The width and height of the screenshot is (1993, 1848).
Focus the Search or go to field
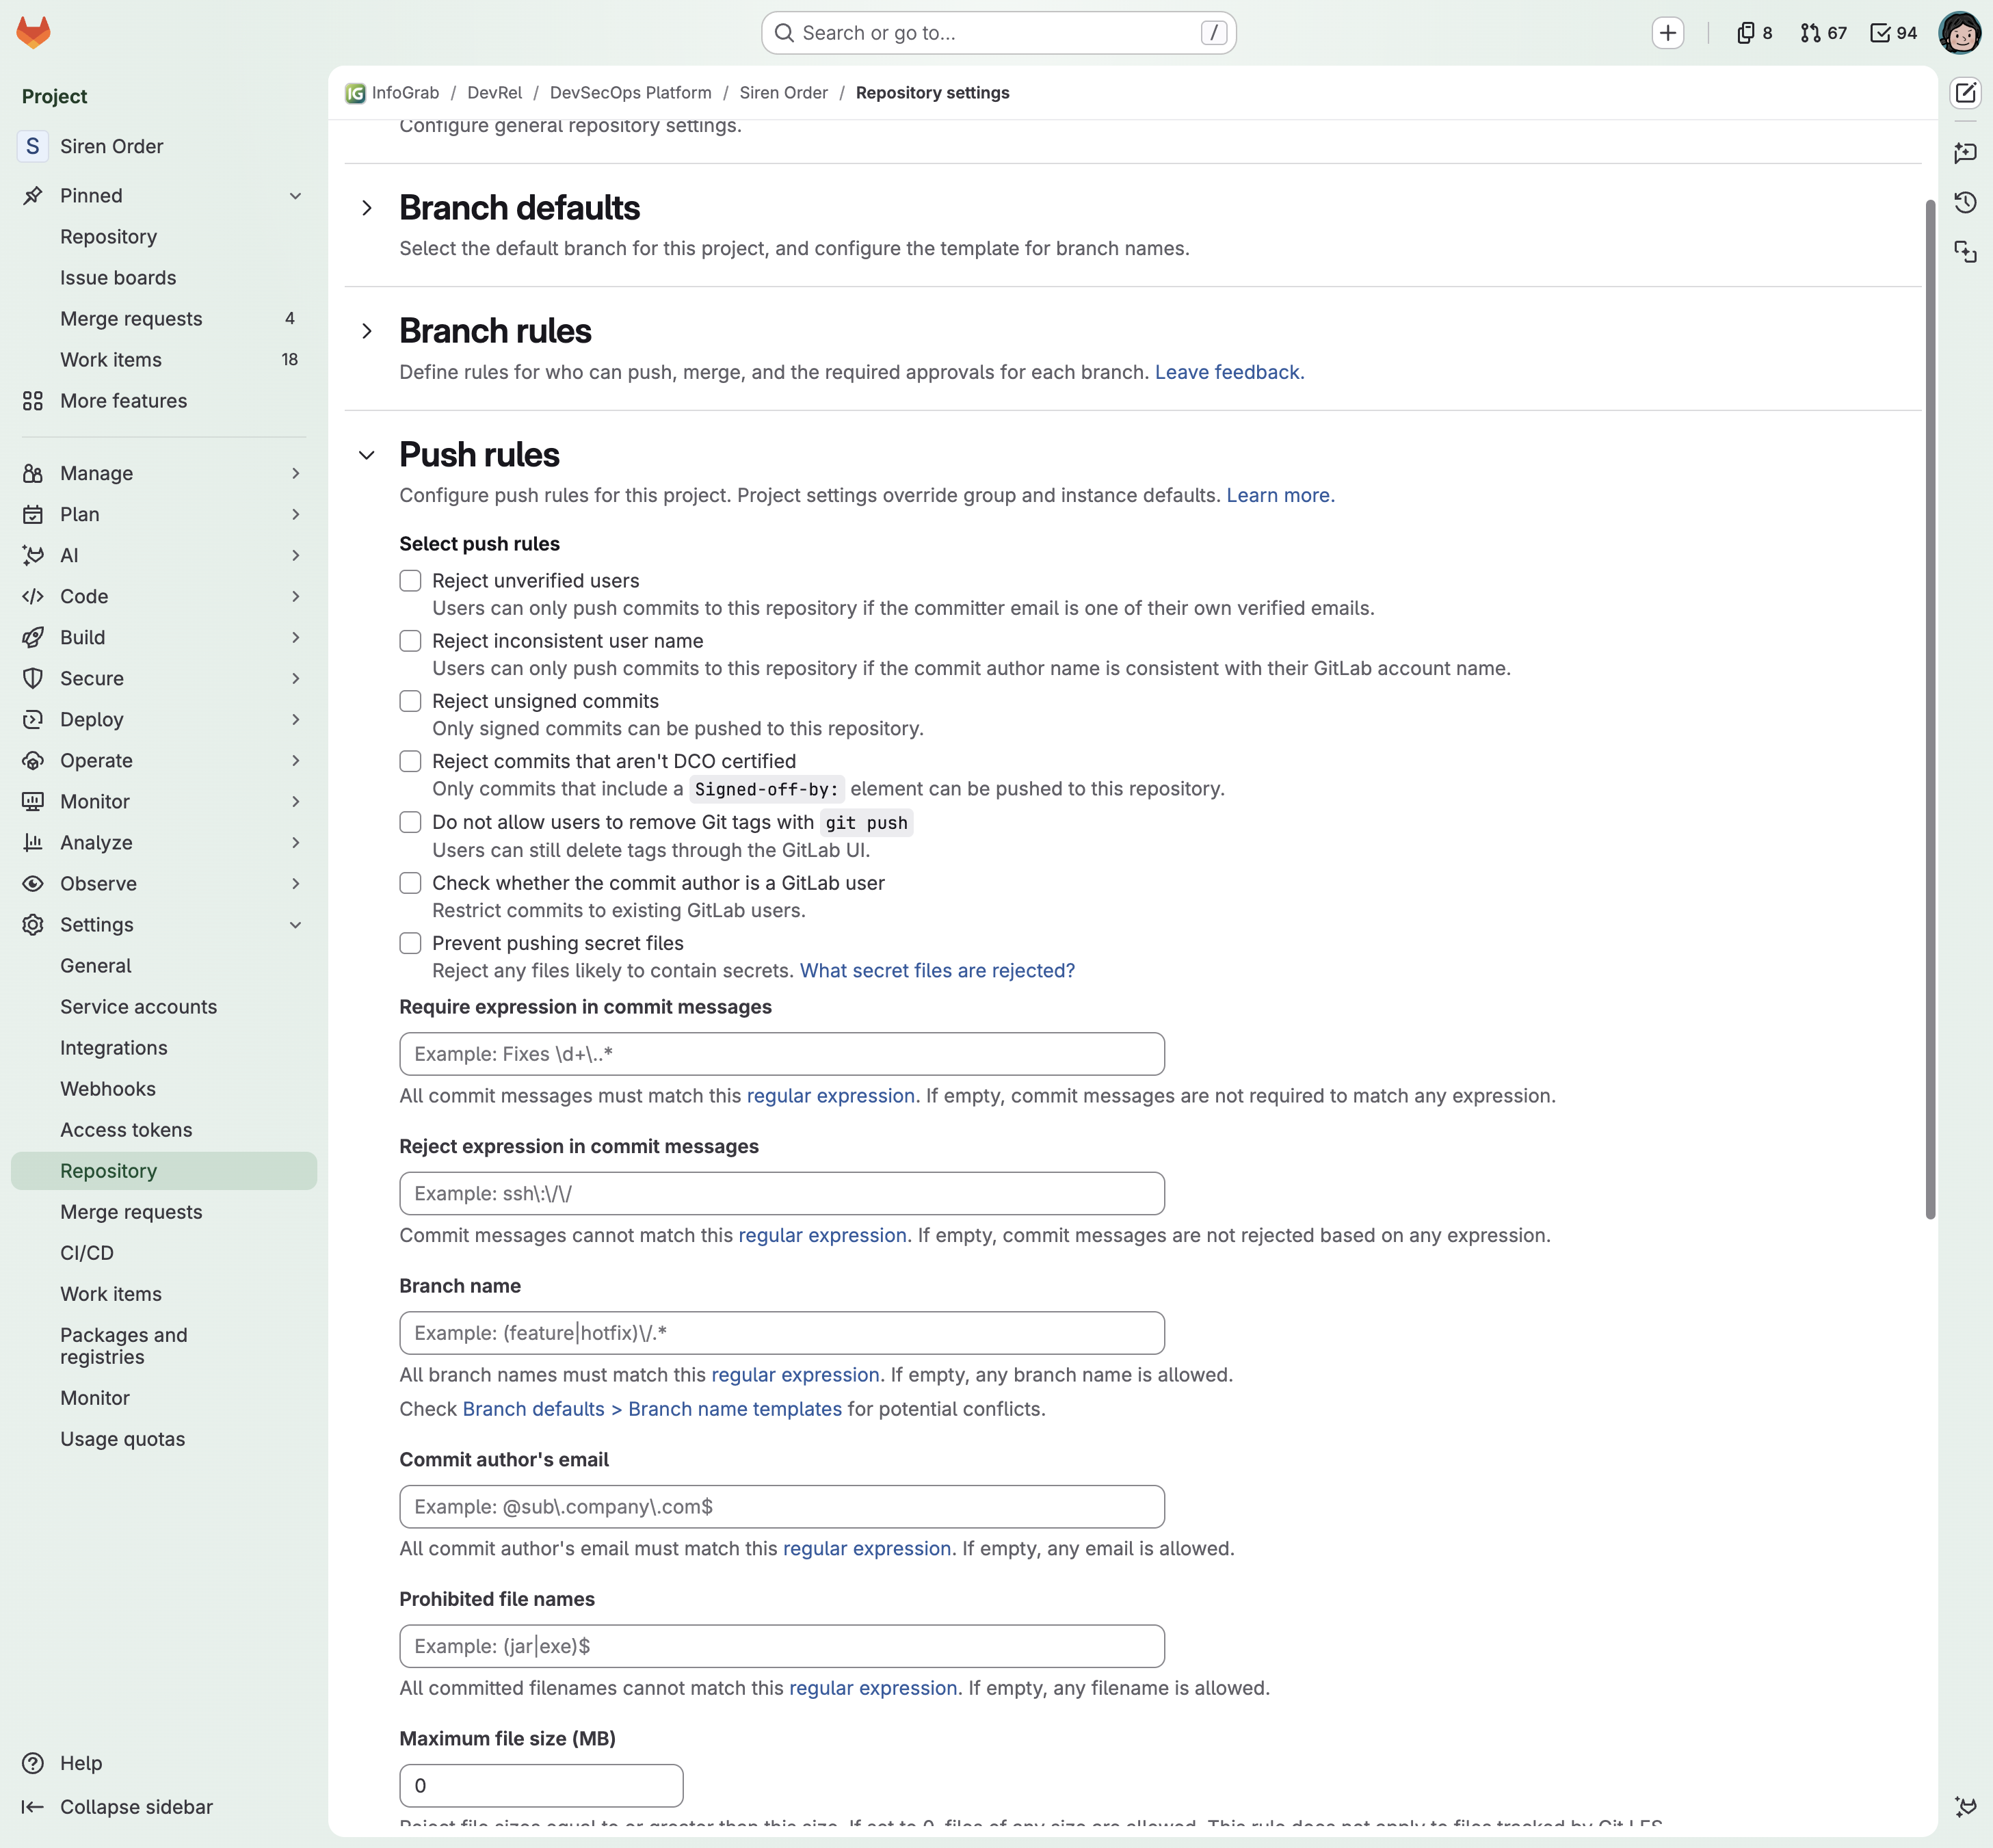998,33
